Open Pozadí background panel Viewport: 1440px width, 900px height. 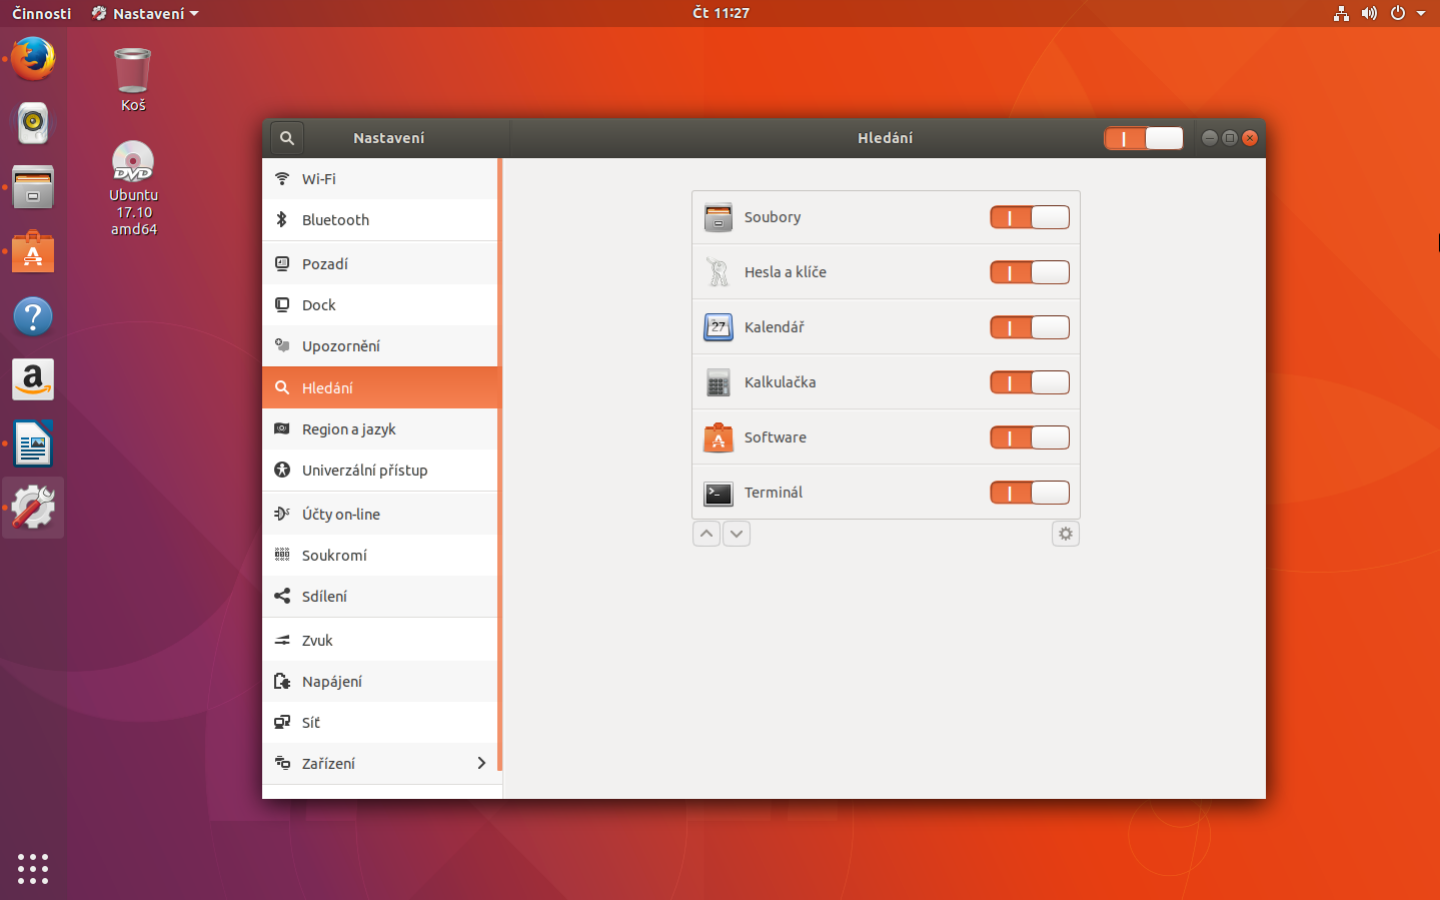(380, 264)
